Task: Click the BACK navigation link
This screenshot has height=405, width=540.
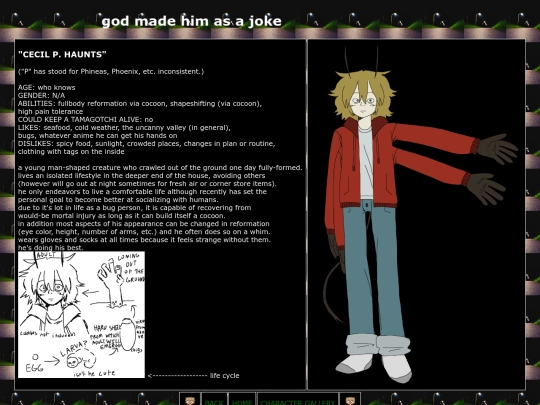Action: (214, 402)
